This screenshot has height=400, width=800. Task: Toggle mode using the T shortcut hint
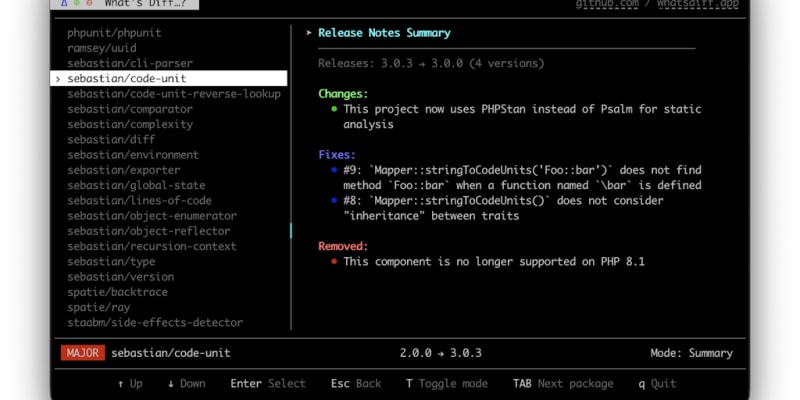(446, 383)
